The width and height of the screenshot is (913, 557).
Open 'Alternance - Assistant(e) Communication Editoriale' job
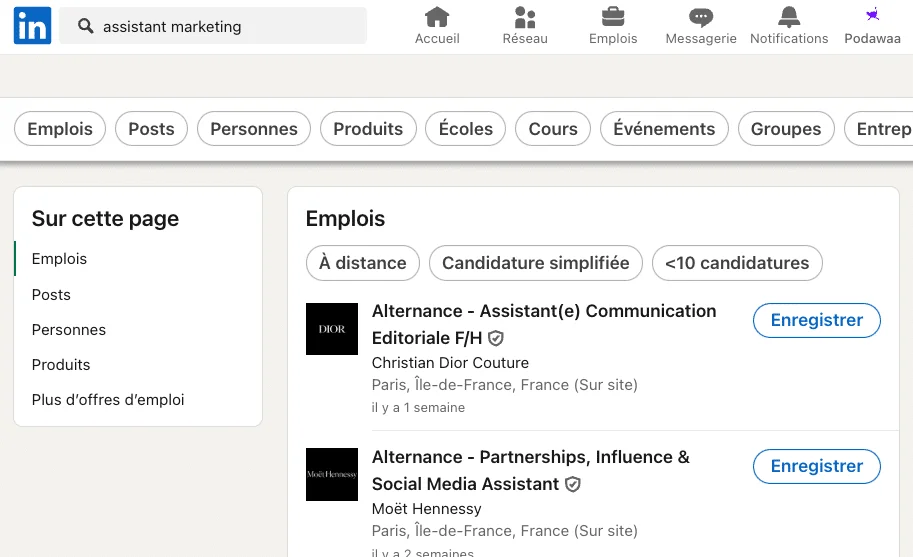tap(544, 324)
